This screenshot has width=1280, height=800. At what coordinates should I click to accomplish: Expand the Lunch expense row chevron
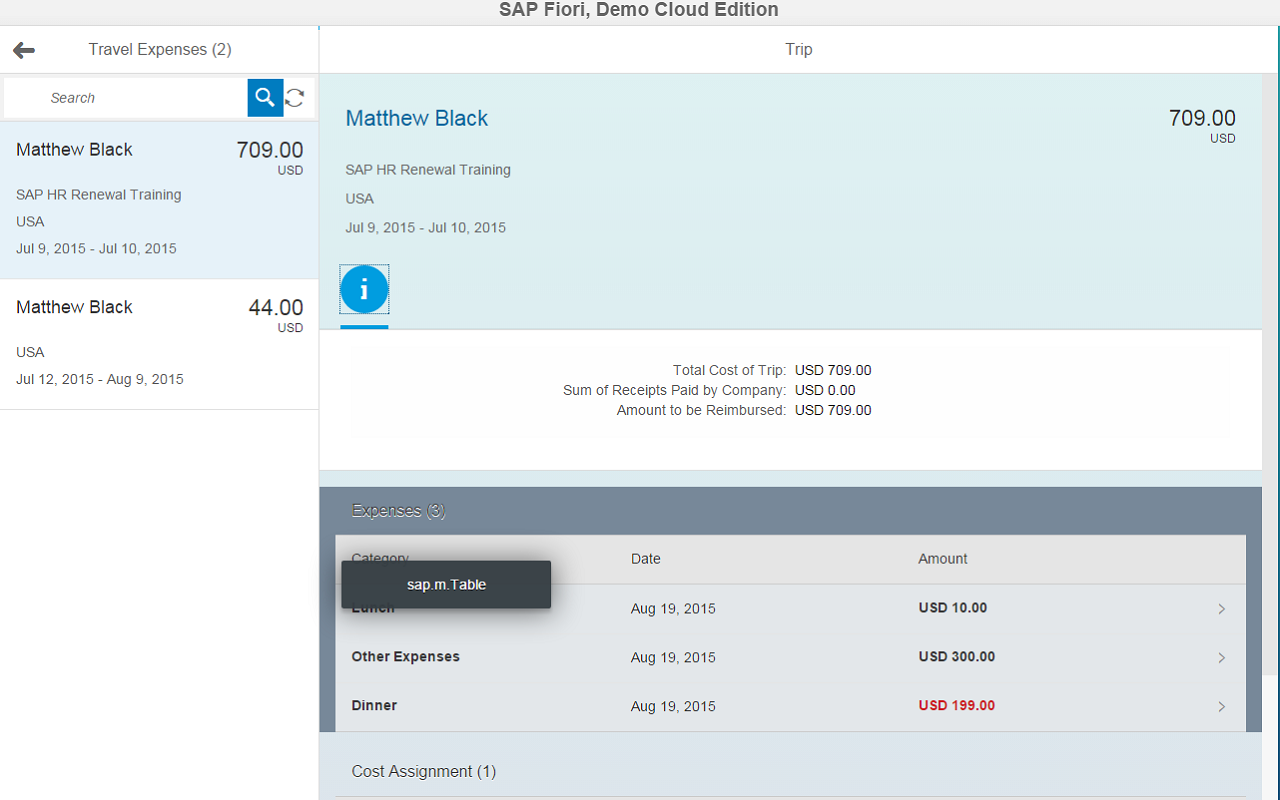pos(1221,609)
